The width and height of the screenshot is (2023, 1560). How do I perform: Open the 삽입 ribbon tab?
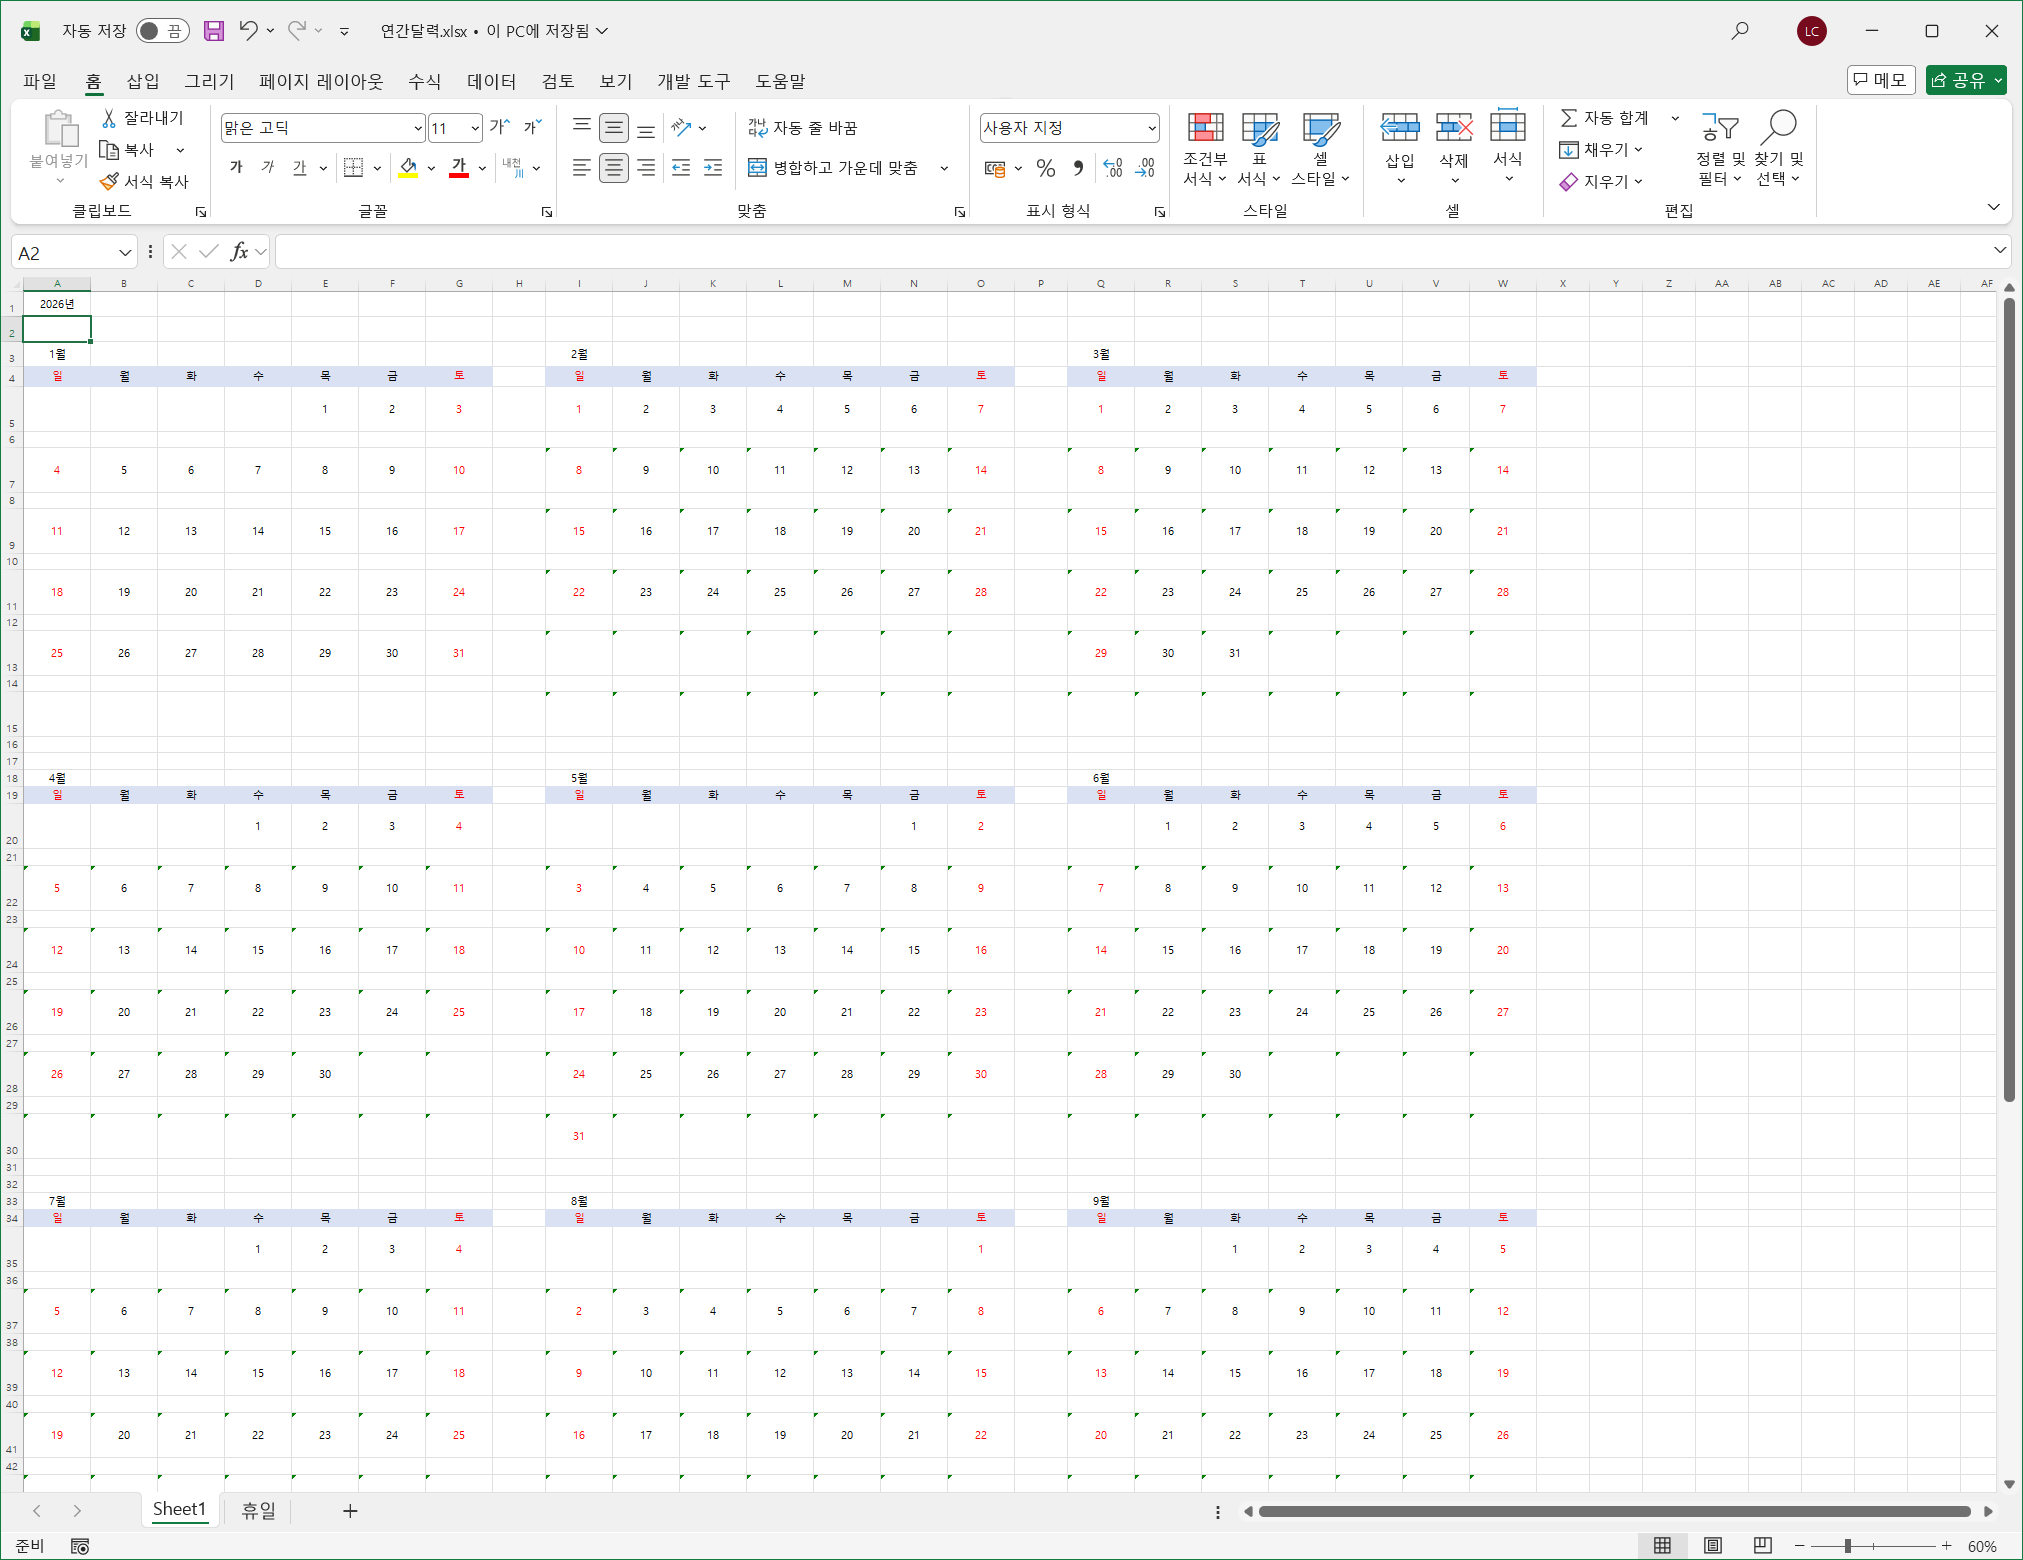coord(143,81)
